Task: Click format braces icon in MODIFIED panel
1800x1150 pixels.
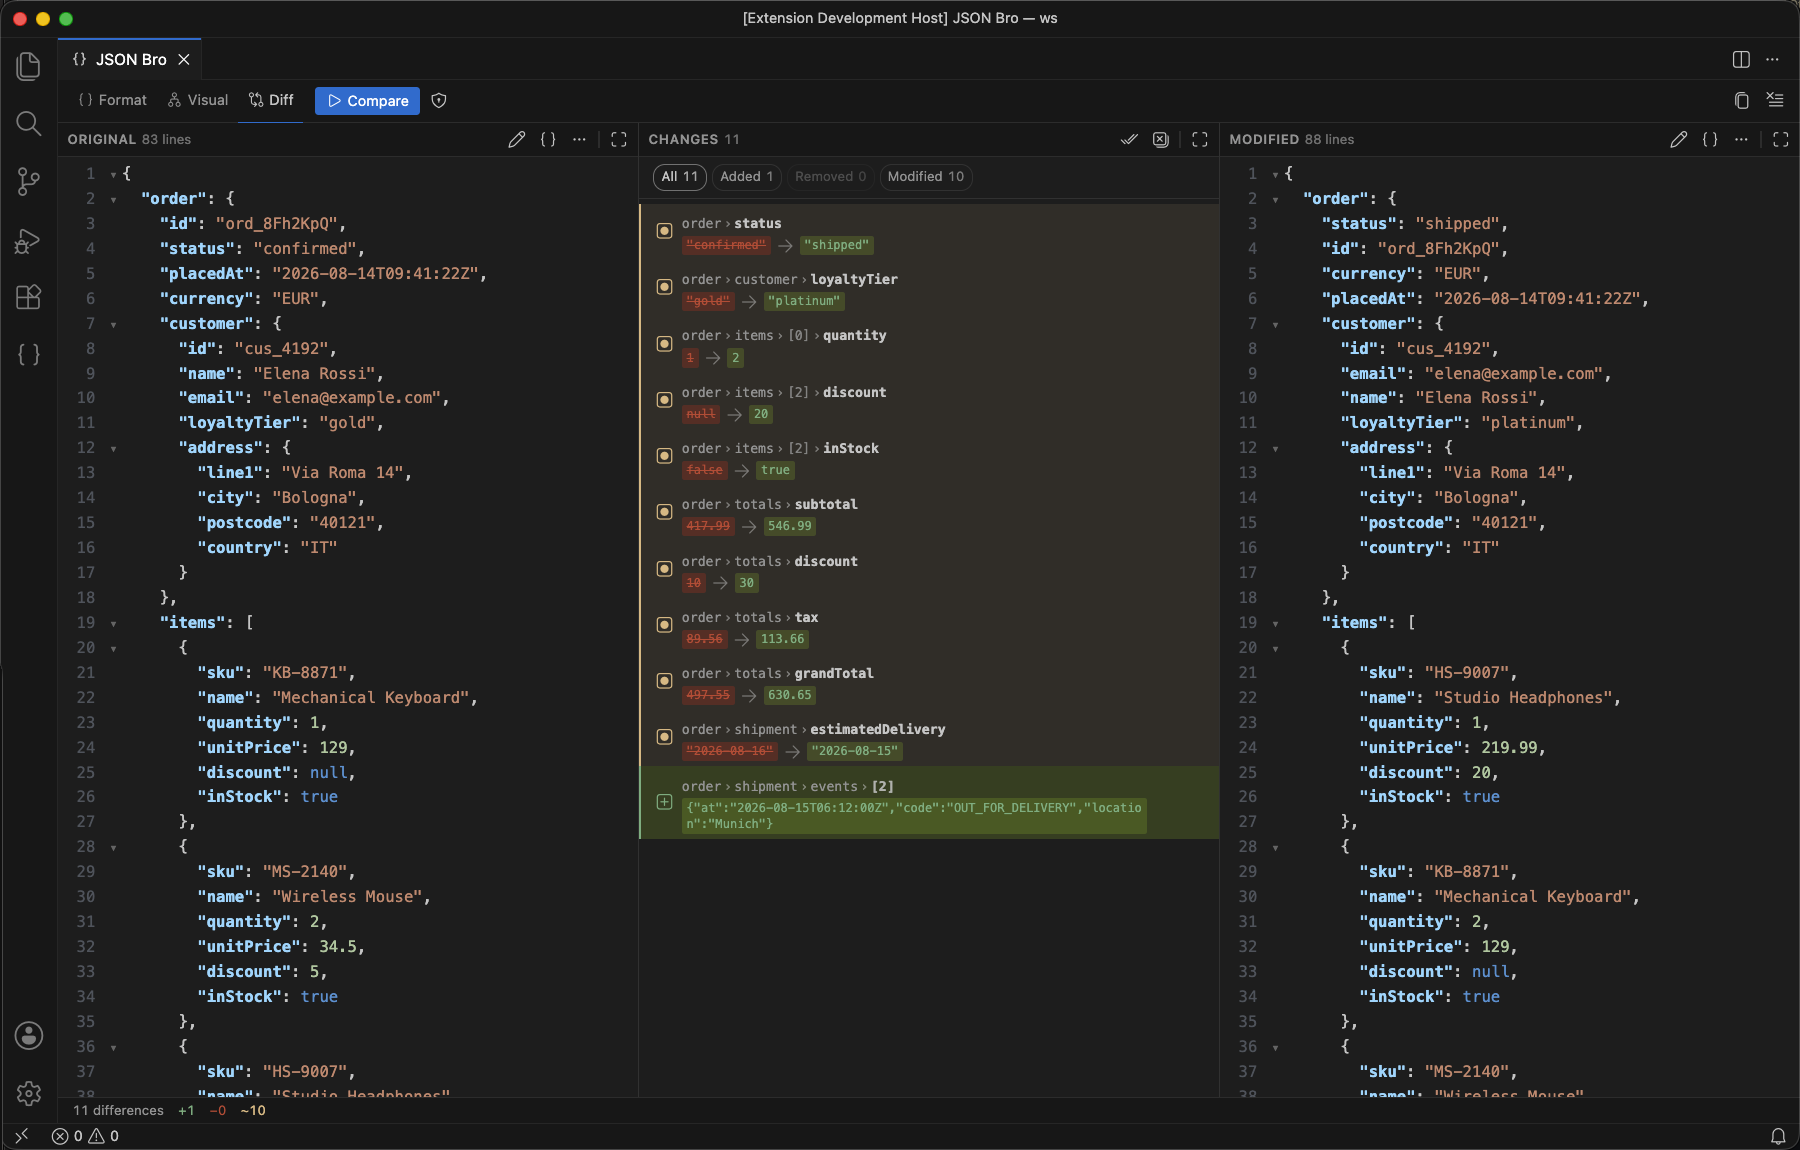Action: click(1710, 140)
